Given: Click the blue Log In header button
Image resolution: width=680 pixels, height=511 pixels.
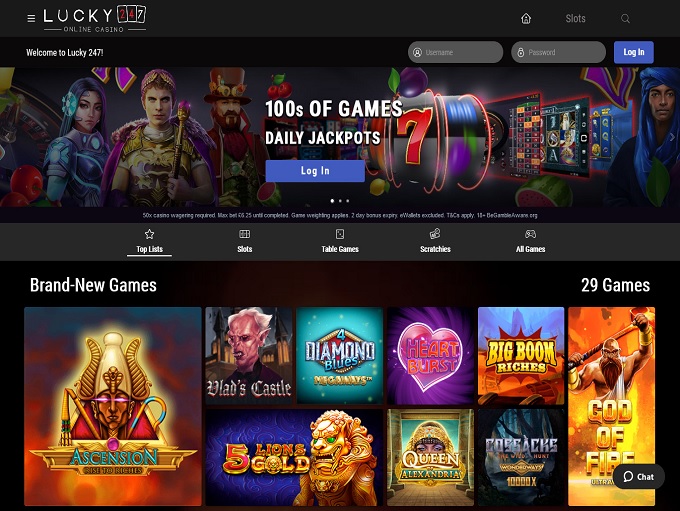Looking at the screenshot, I should pyautogui.click(x=634, y=52).
